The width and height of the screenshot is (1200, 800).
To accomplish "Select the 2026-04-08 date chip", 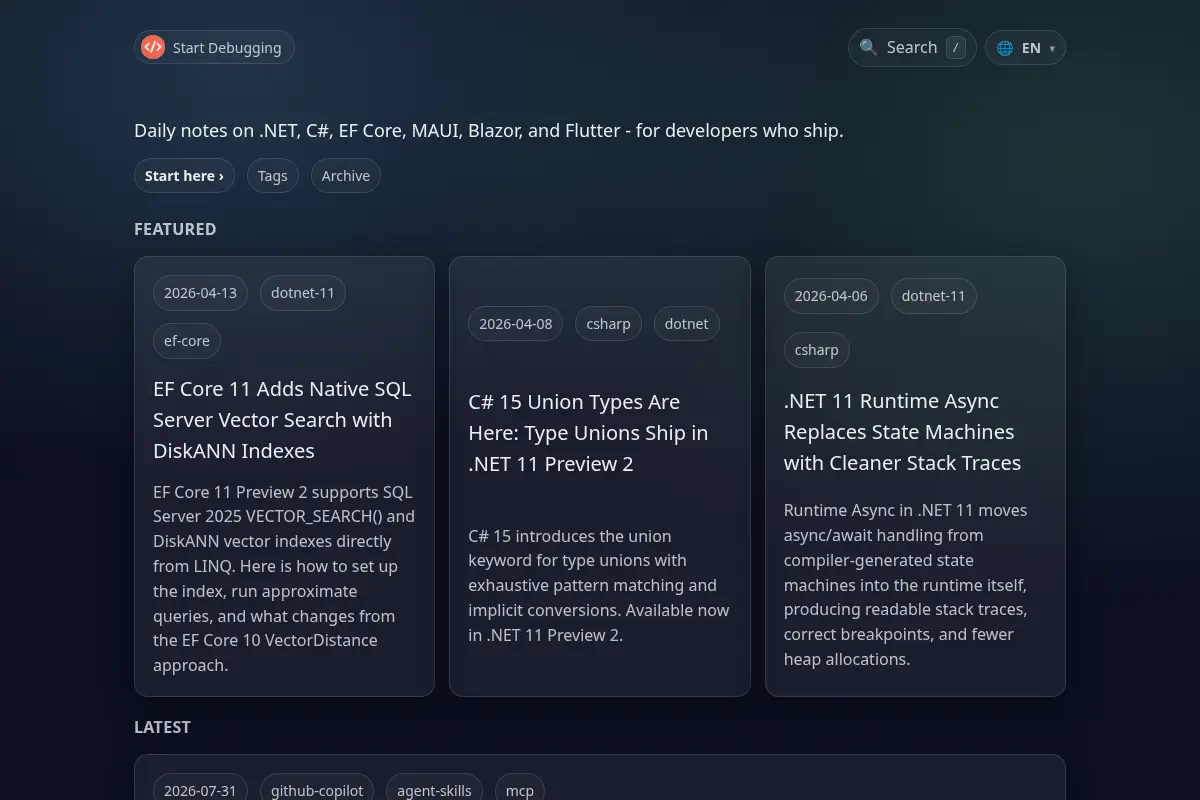I will tap(515, 324).
